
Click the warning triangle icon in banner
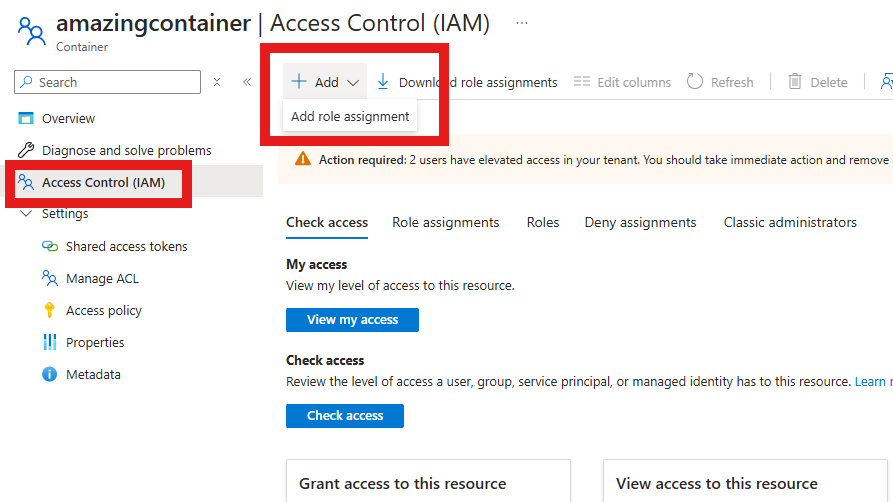pyautogui.click(x=303, y=159)
